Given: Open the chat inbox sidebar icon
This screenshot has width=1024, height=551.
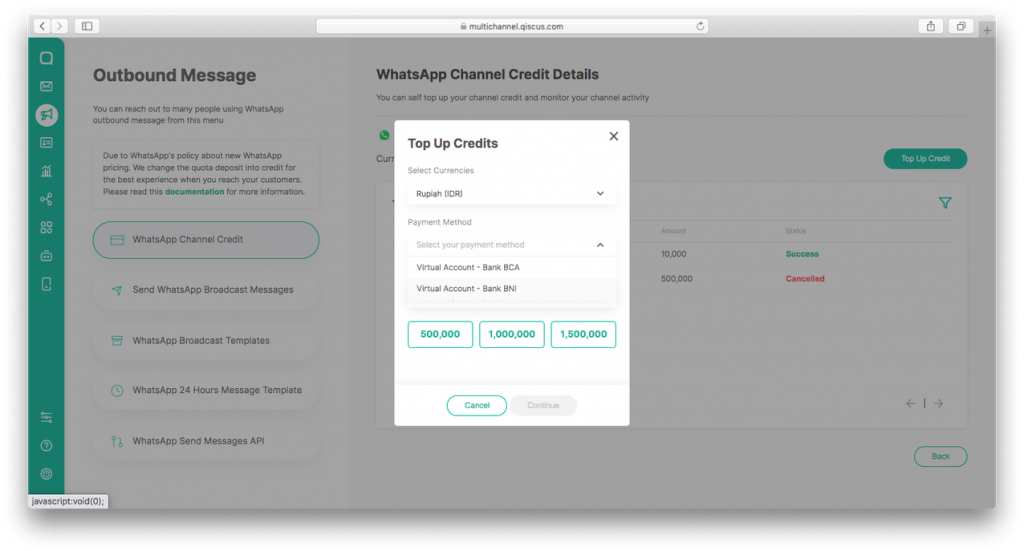Looking at the screenshot, I should click(46, 58).
